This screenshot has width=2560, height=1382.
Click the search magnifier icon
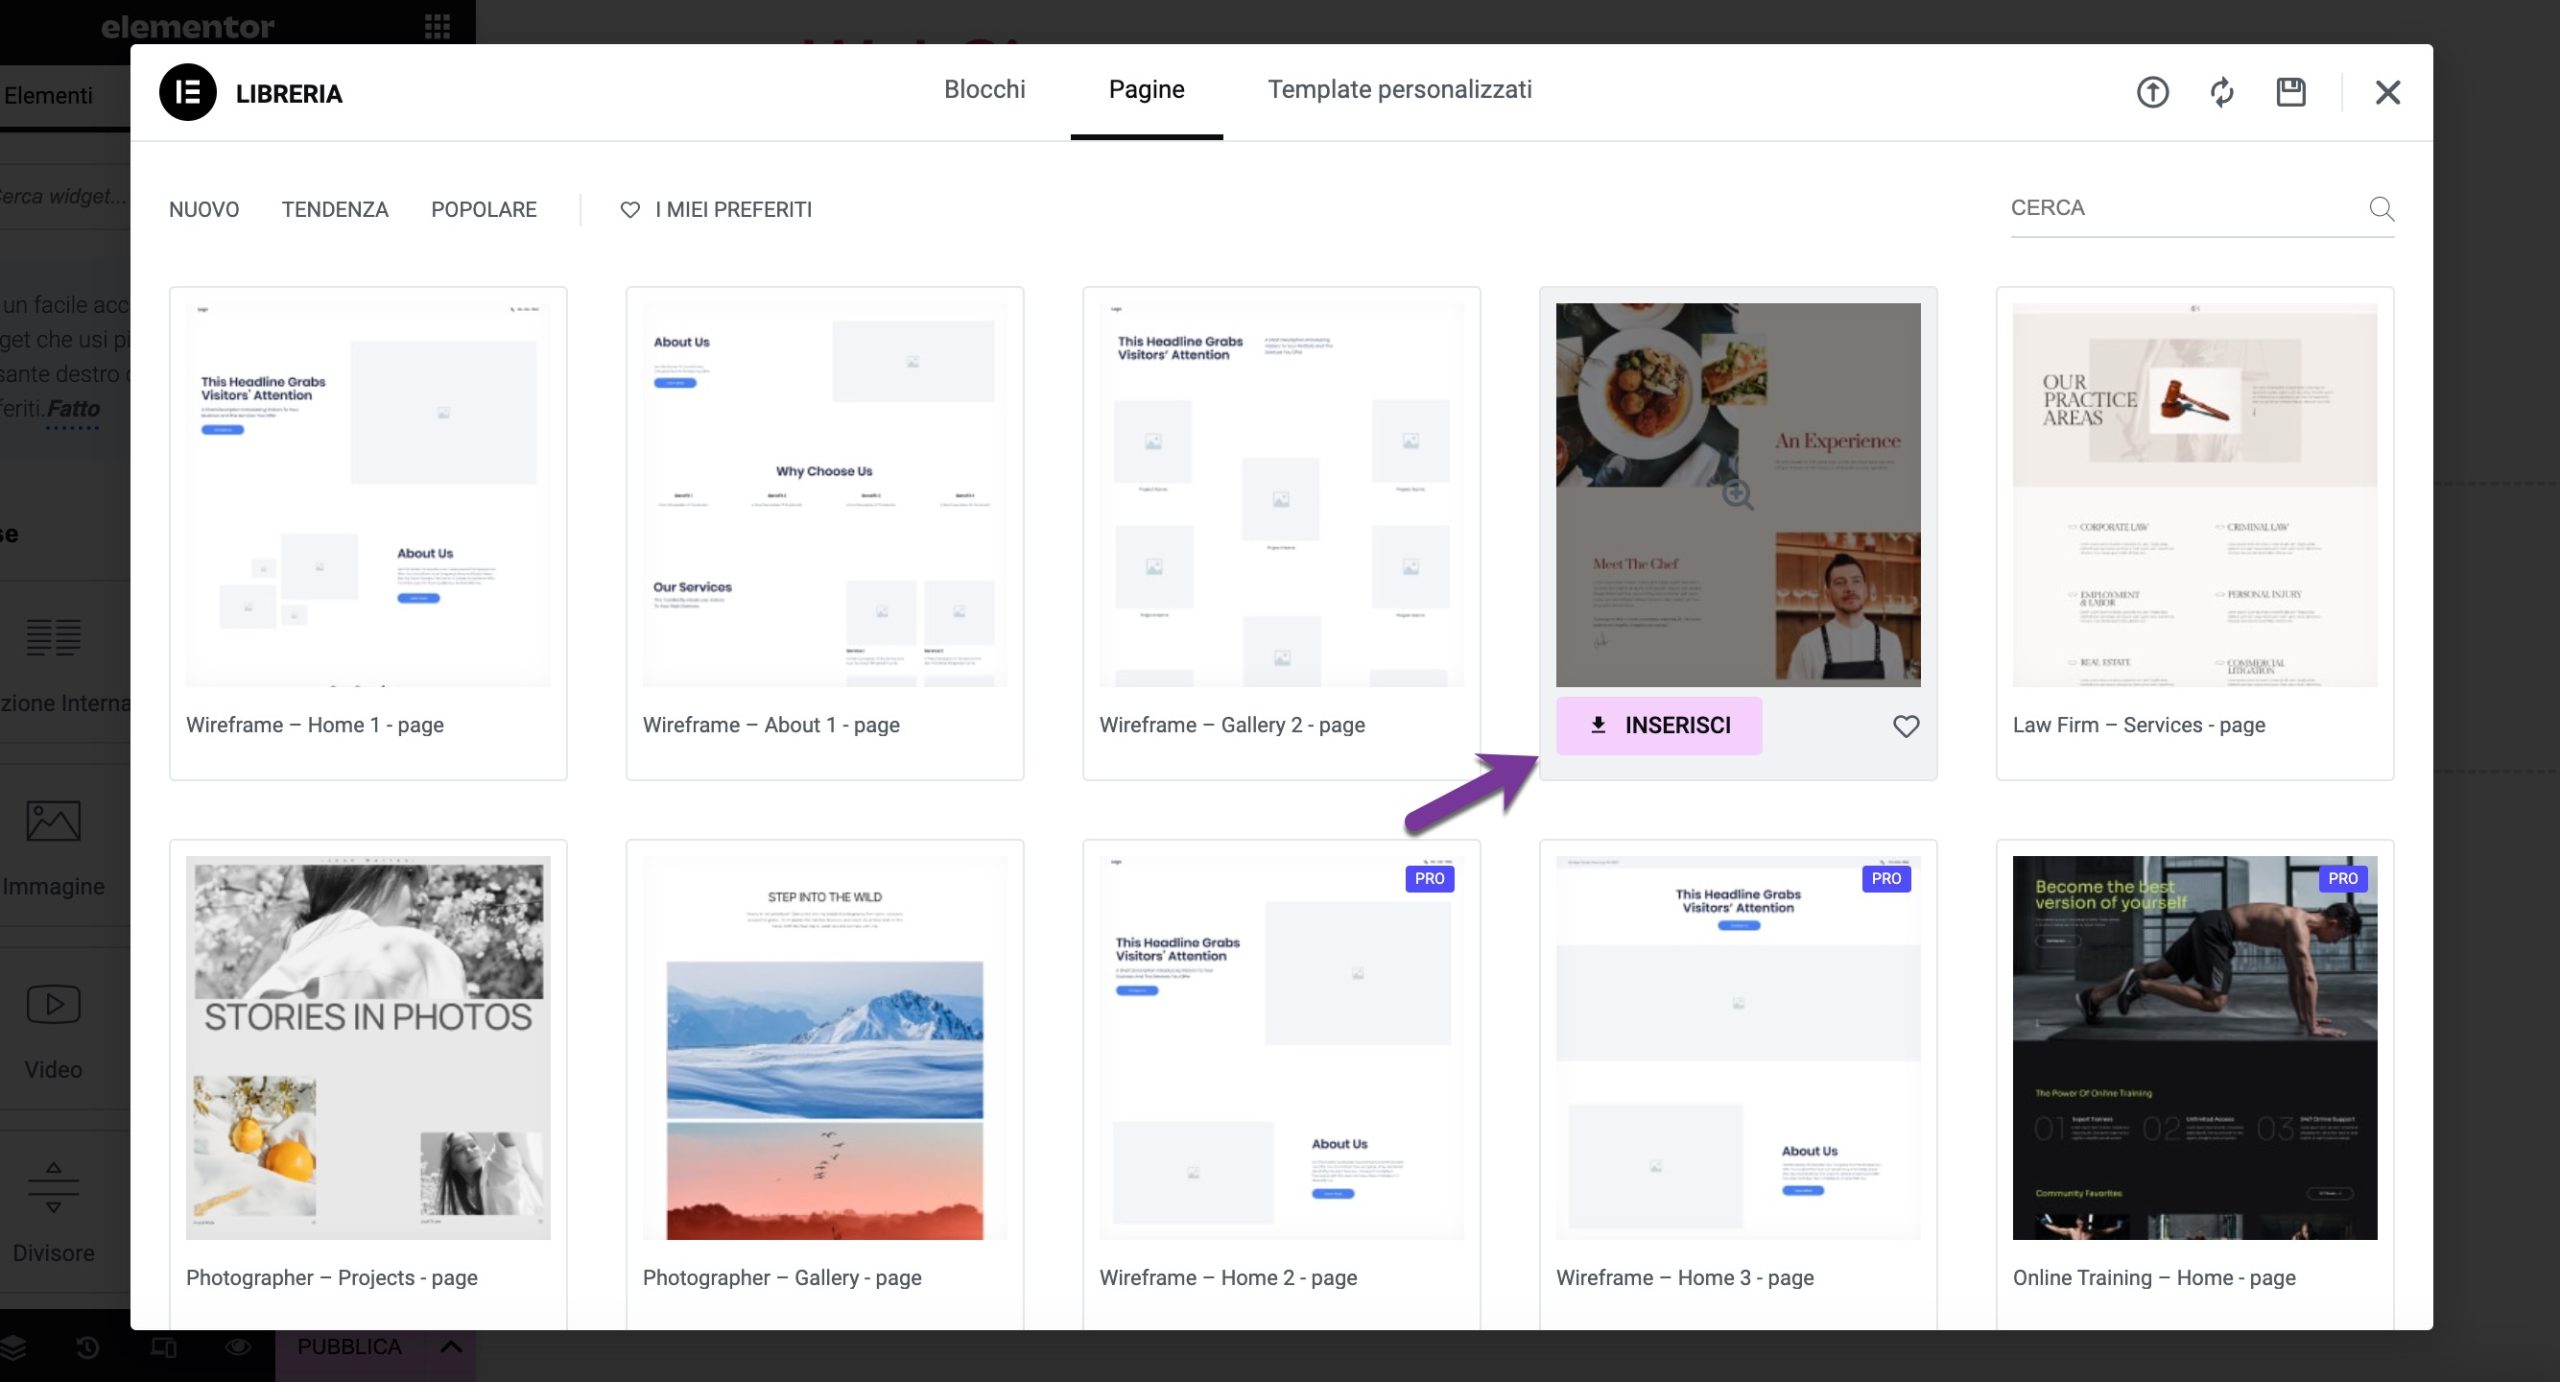point(2381,209)
